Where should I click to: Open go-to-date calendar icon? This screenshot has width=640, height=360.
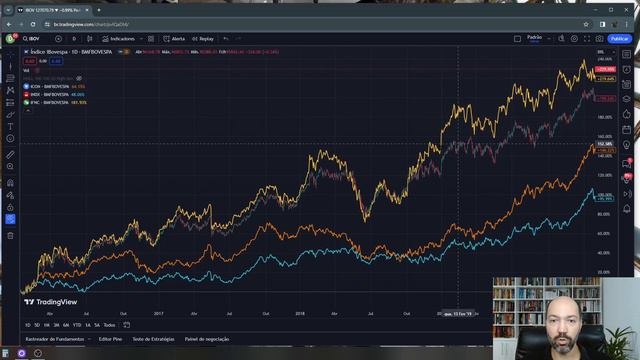127,325
